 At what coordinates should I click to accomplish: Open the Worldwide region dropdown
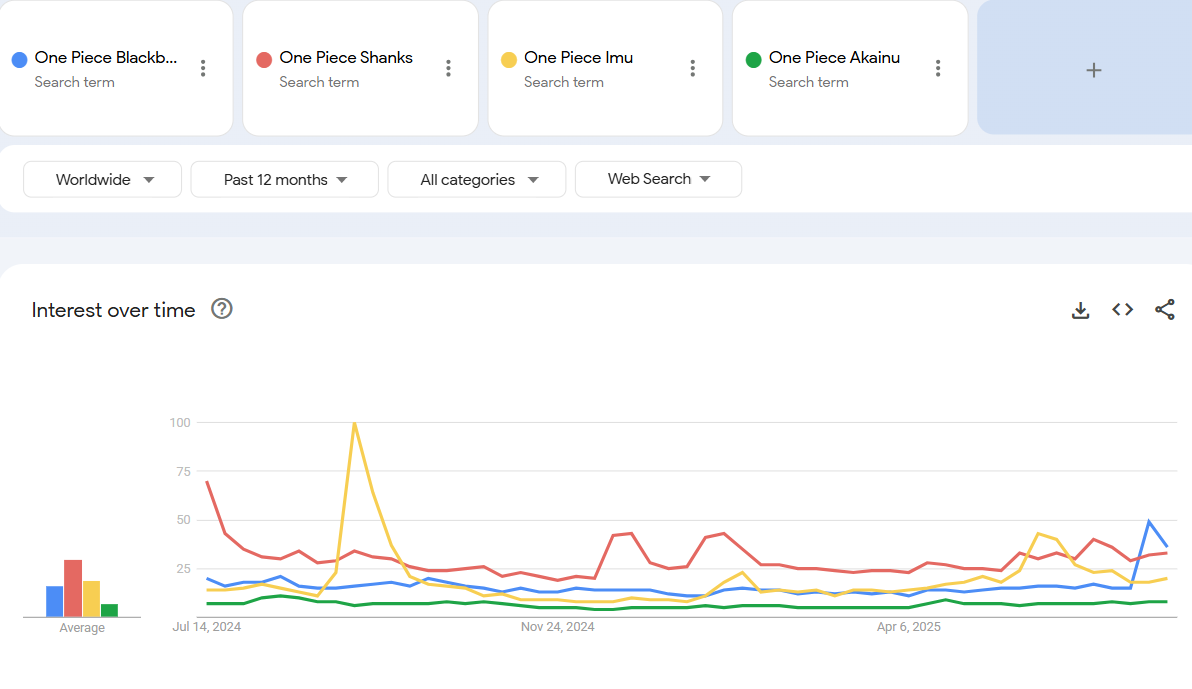point(103,179)
